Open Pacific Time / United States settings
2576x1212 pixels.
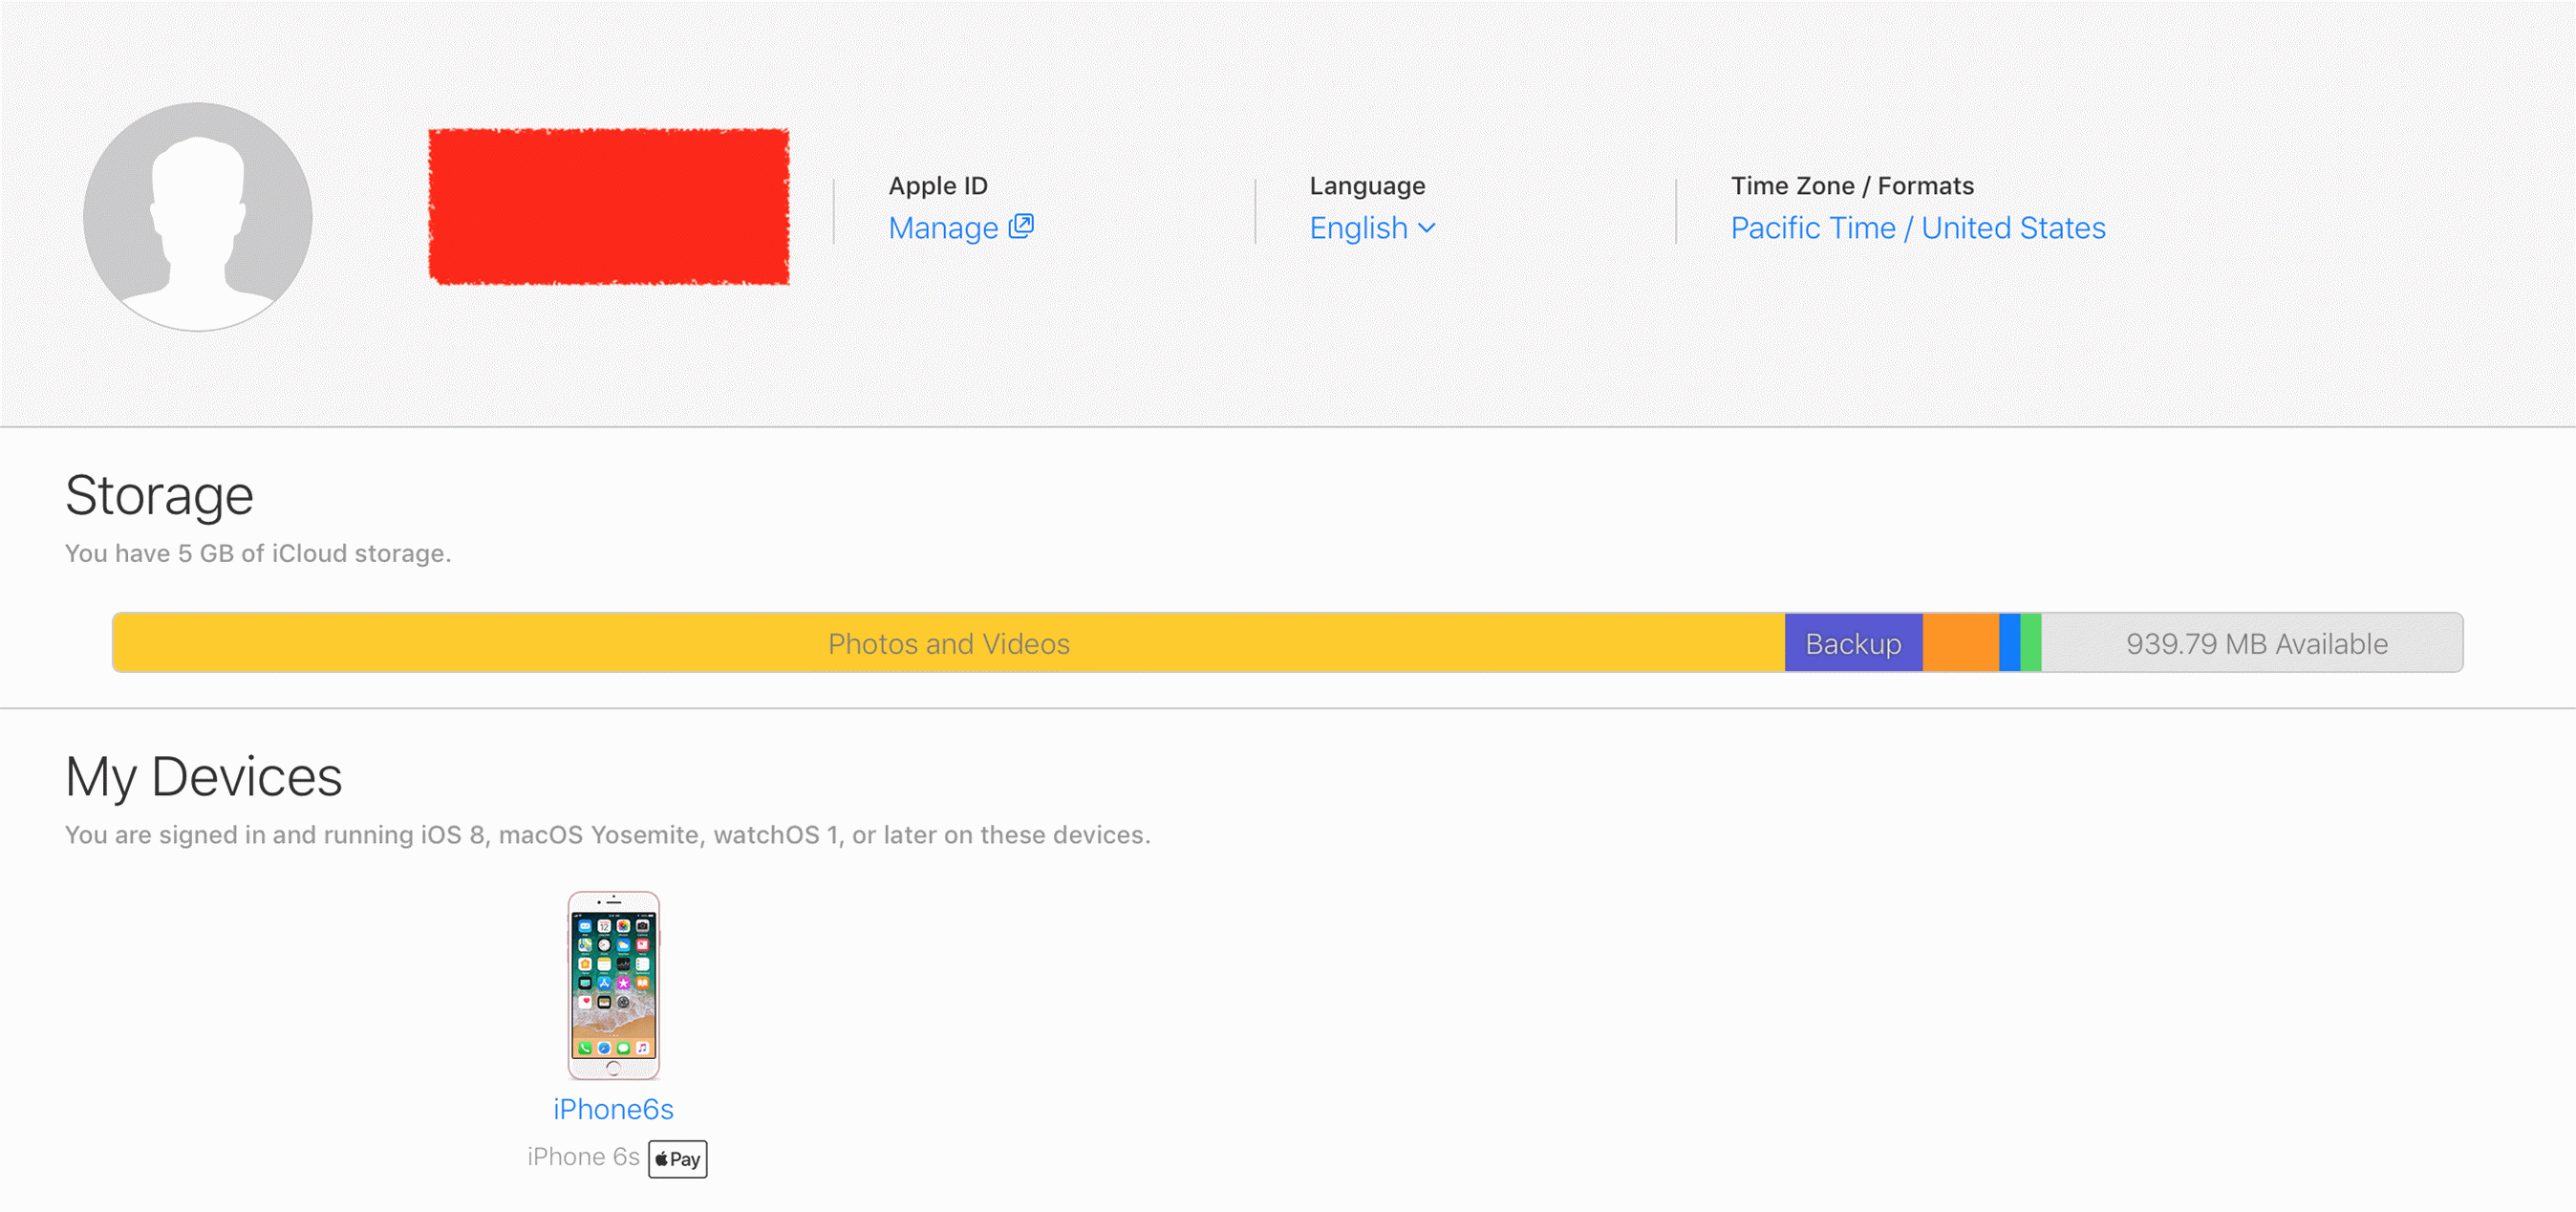[x=1918, y=228]
